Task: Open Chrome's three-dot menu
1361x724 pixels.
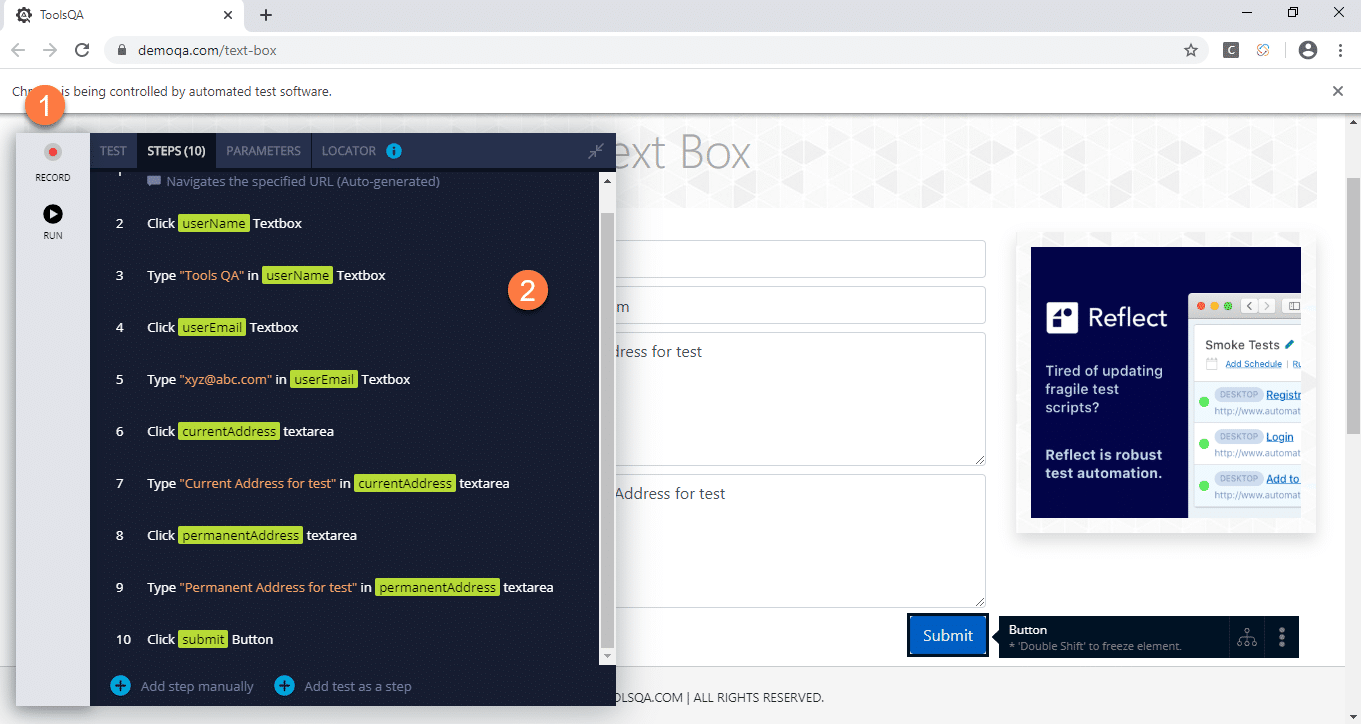Action: [x=1340, y=50]
